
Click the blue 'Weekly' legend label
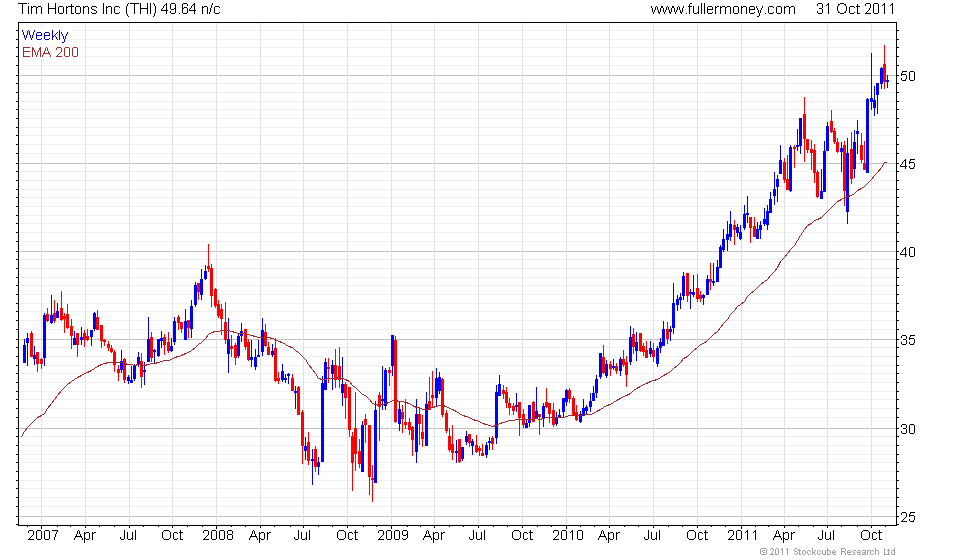click(x=45, y=36)
